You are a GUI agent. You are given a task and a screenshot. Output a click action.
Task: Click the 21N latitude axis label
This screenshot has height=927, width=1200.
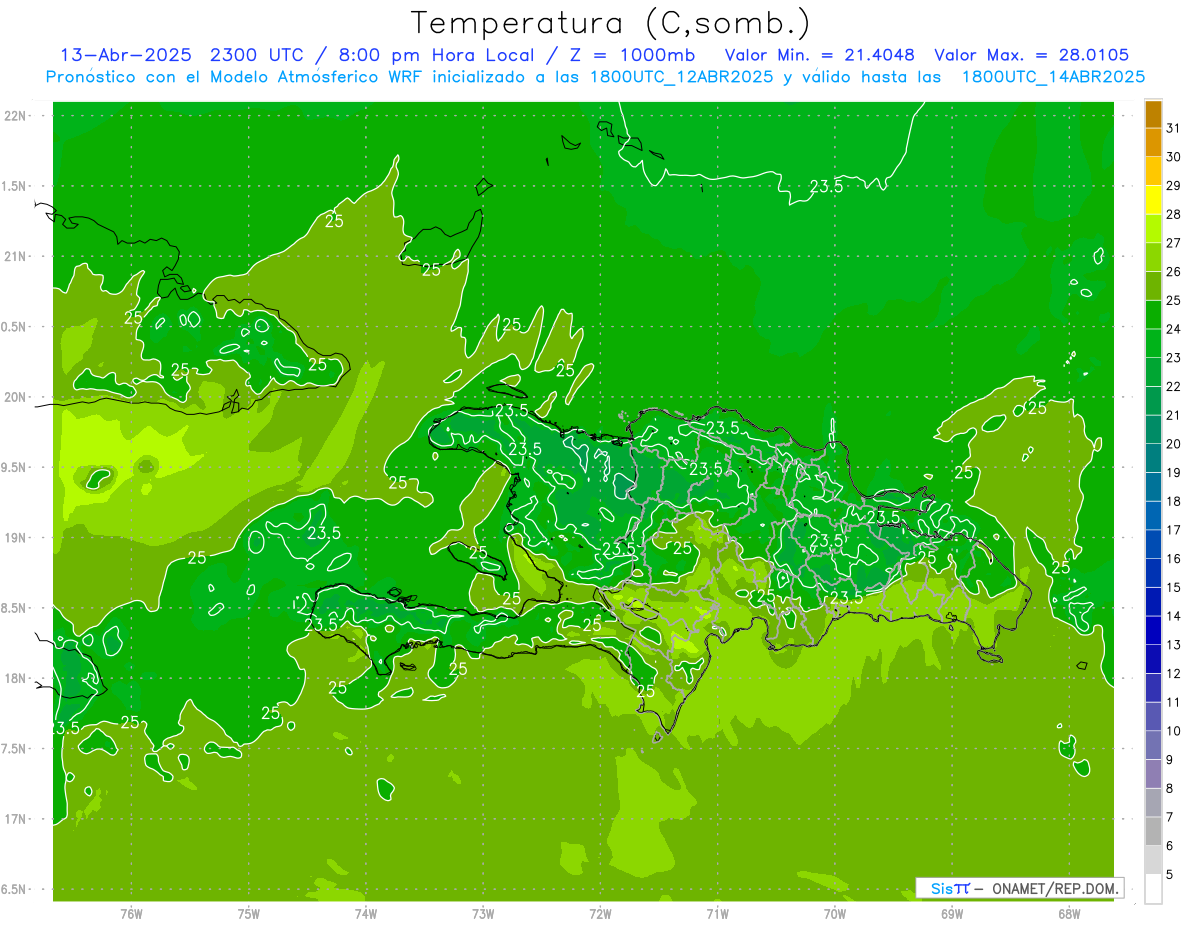(x=17, y=257)
